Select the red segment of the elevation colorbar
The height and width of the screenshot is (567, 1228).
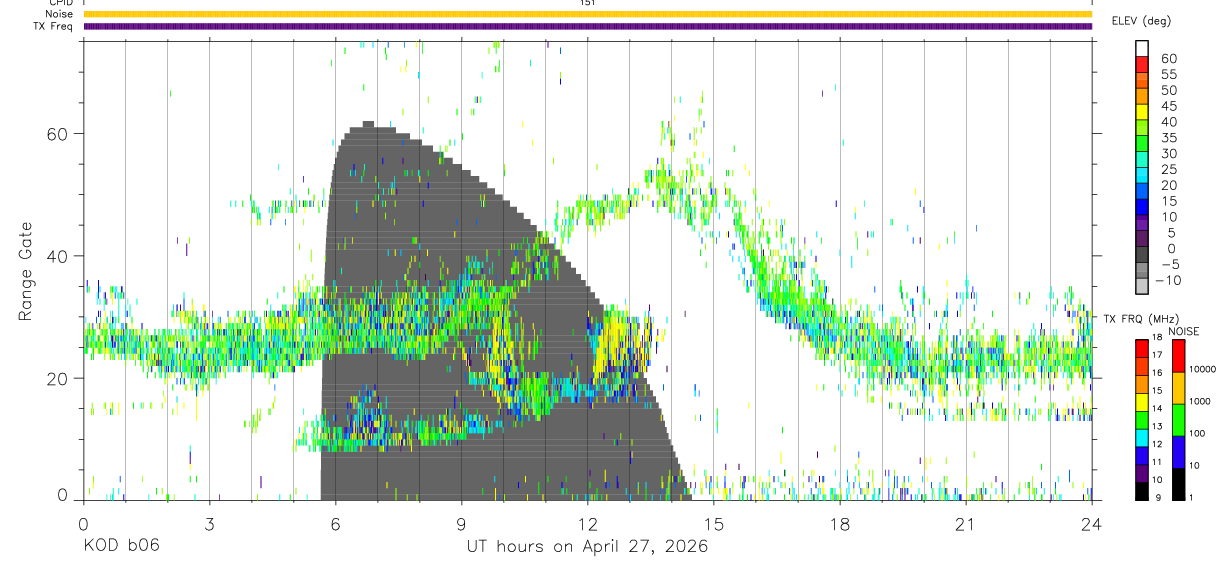pyautogui.click(x=1142, y=64)
